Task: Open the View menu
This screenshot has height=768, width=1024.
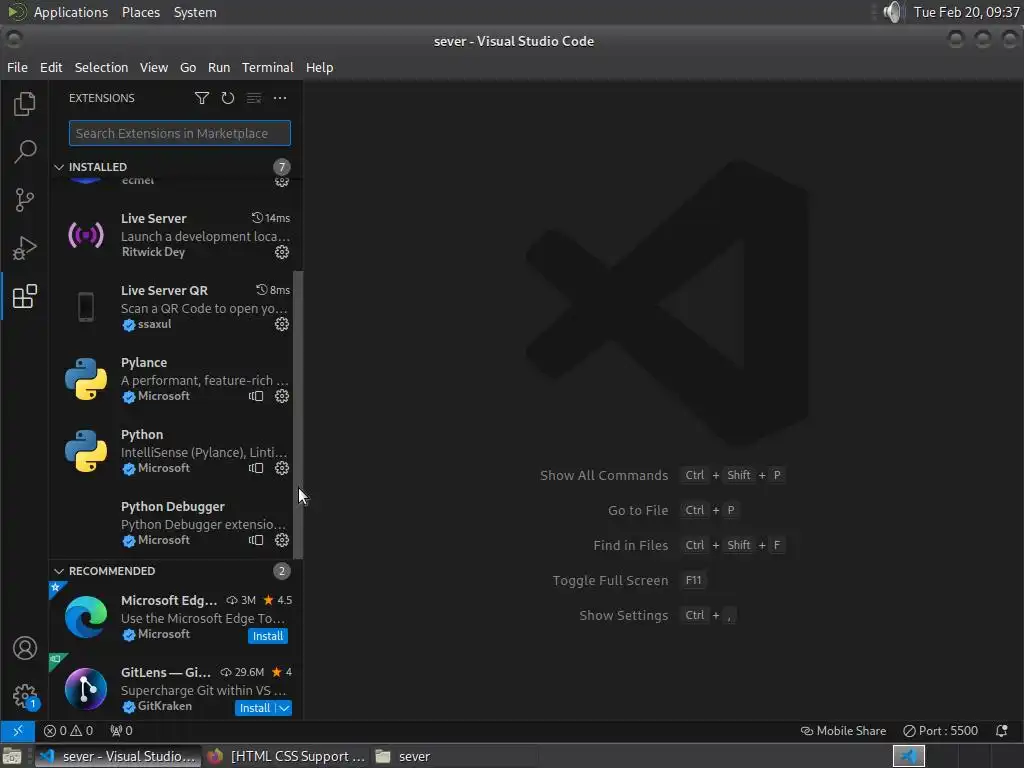Action: point(153,67)
